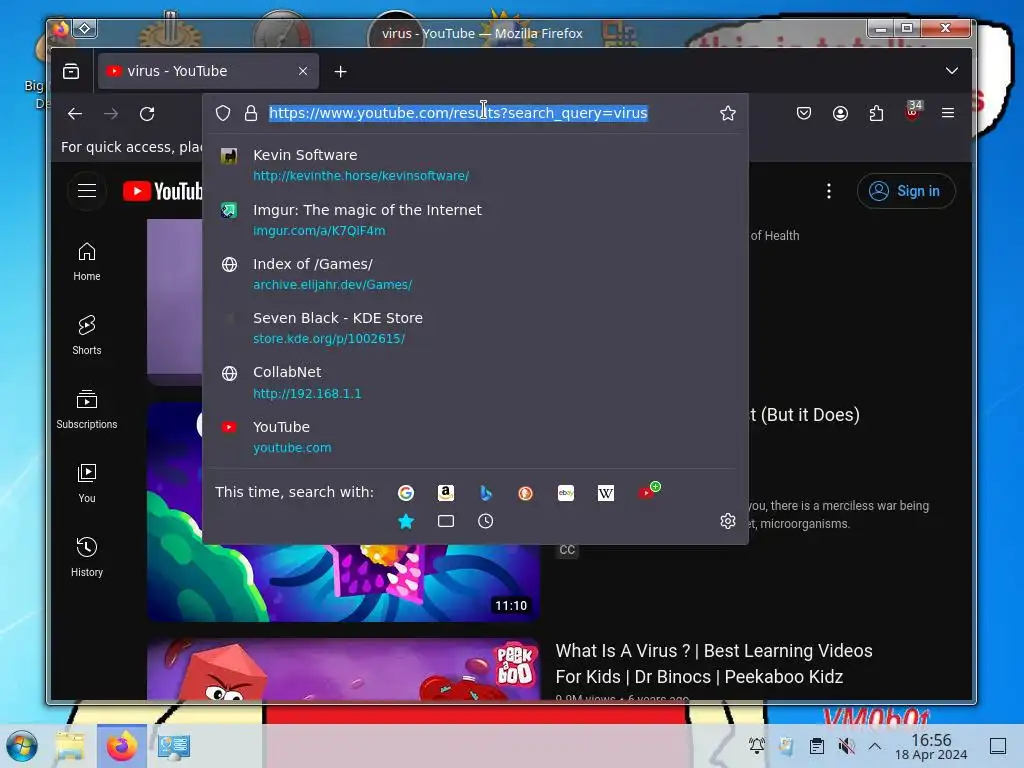Open History in YouTube sidebar
This screenshot has width=1024, height=768.
pos(87,557)
